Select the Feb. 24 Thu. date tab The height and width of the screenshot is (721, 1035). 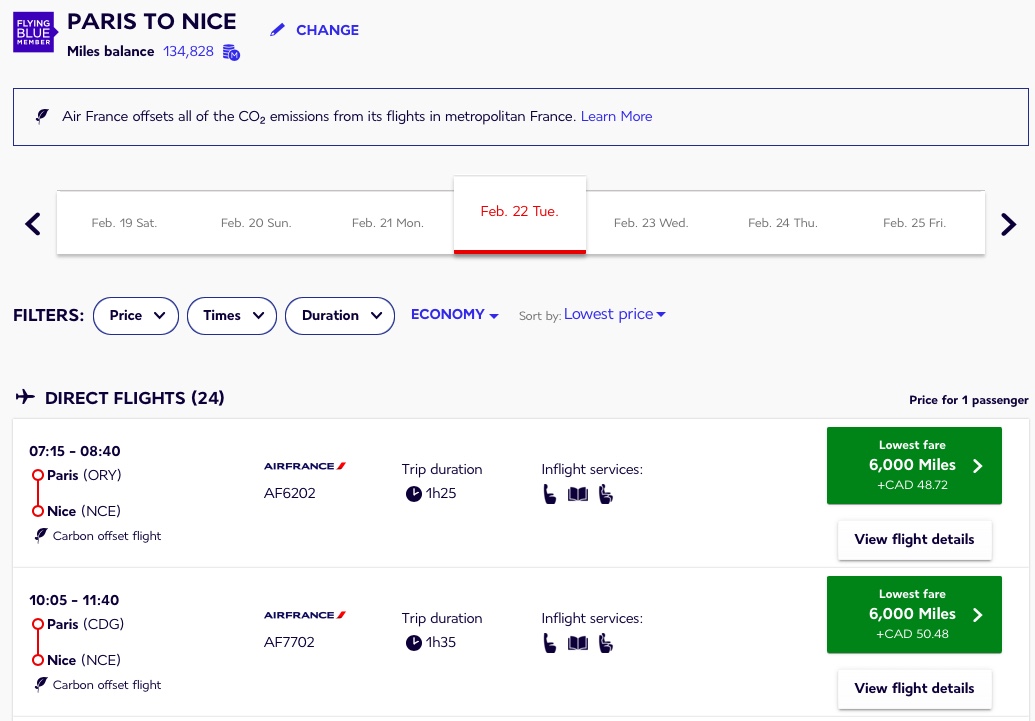click(783, 223)
